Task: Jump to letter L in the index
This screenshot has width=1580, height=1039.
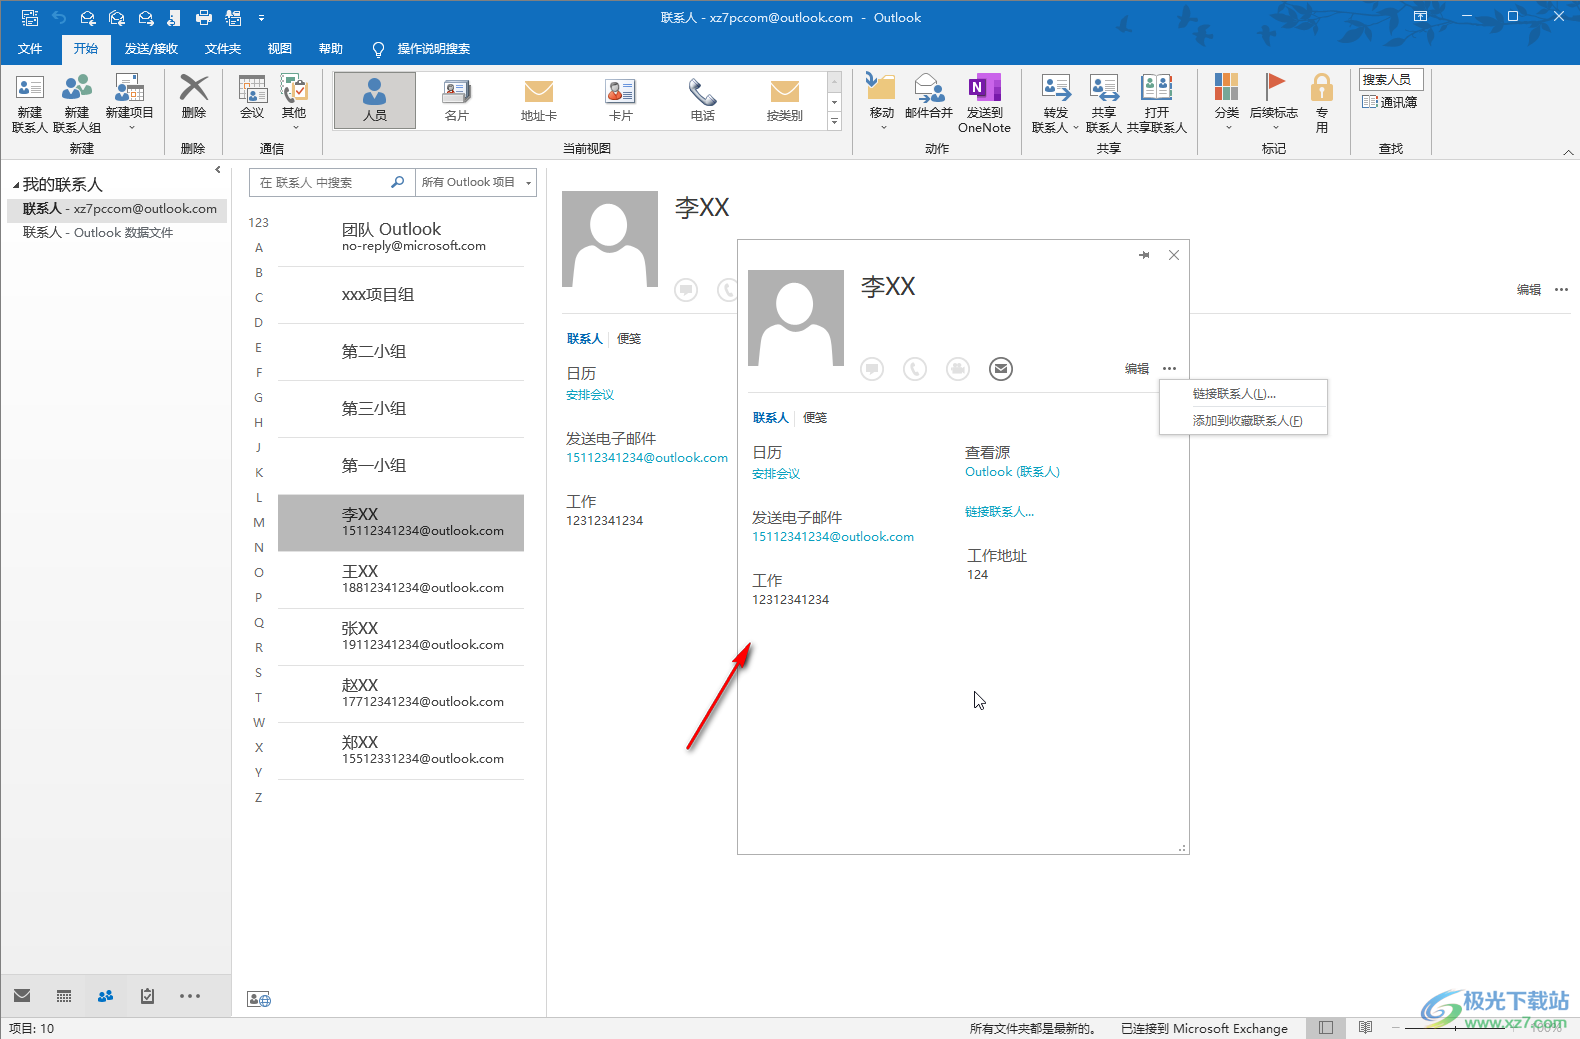Action: point(259,497)
